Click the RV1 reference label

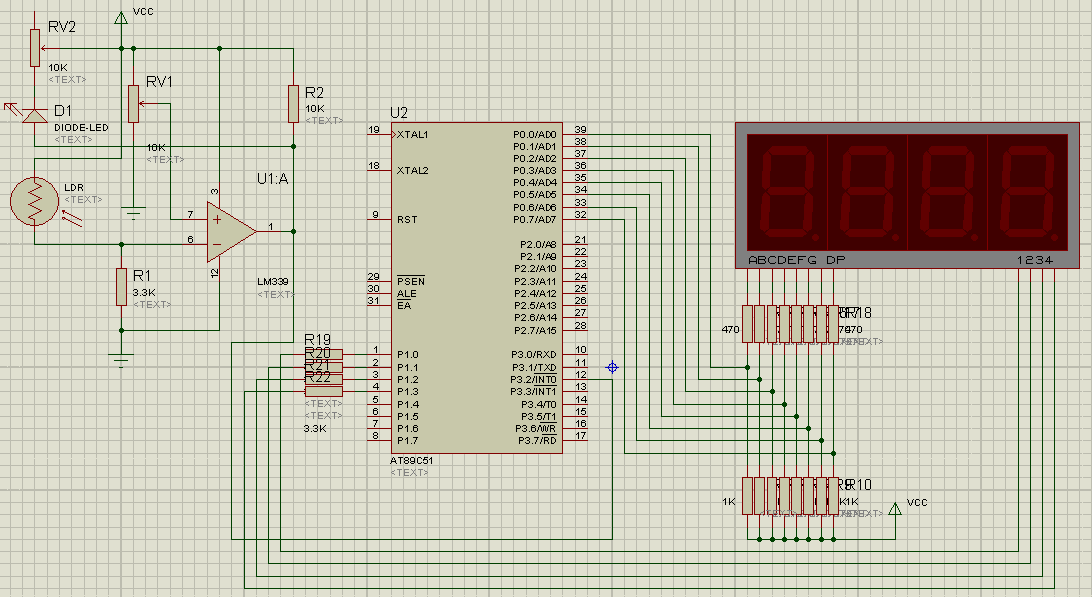(x=159, y=82)
